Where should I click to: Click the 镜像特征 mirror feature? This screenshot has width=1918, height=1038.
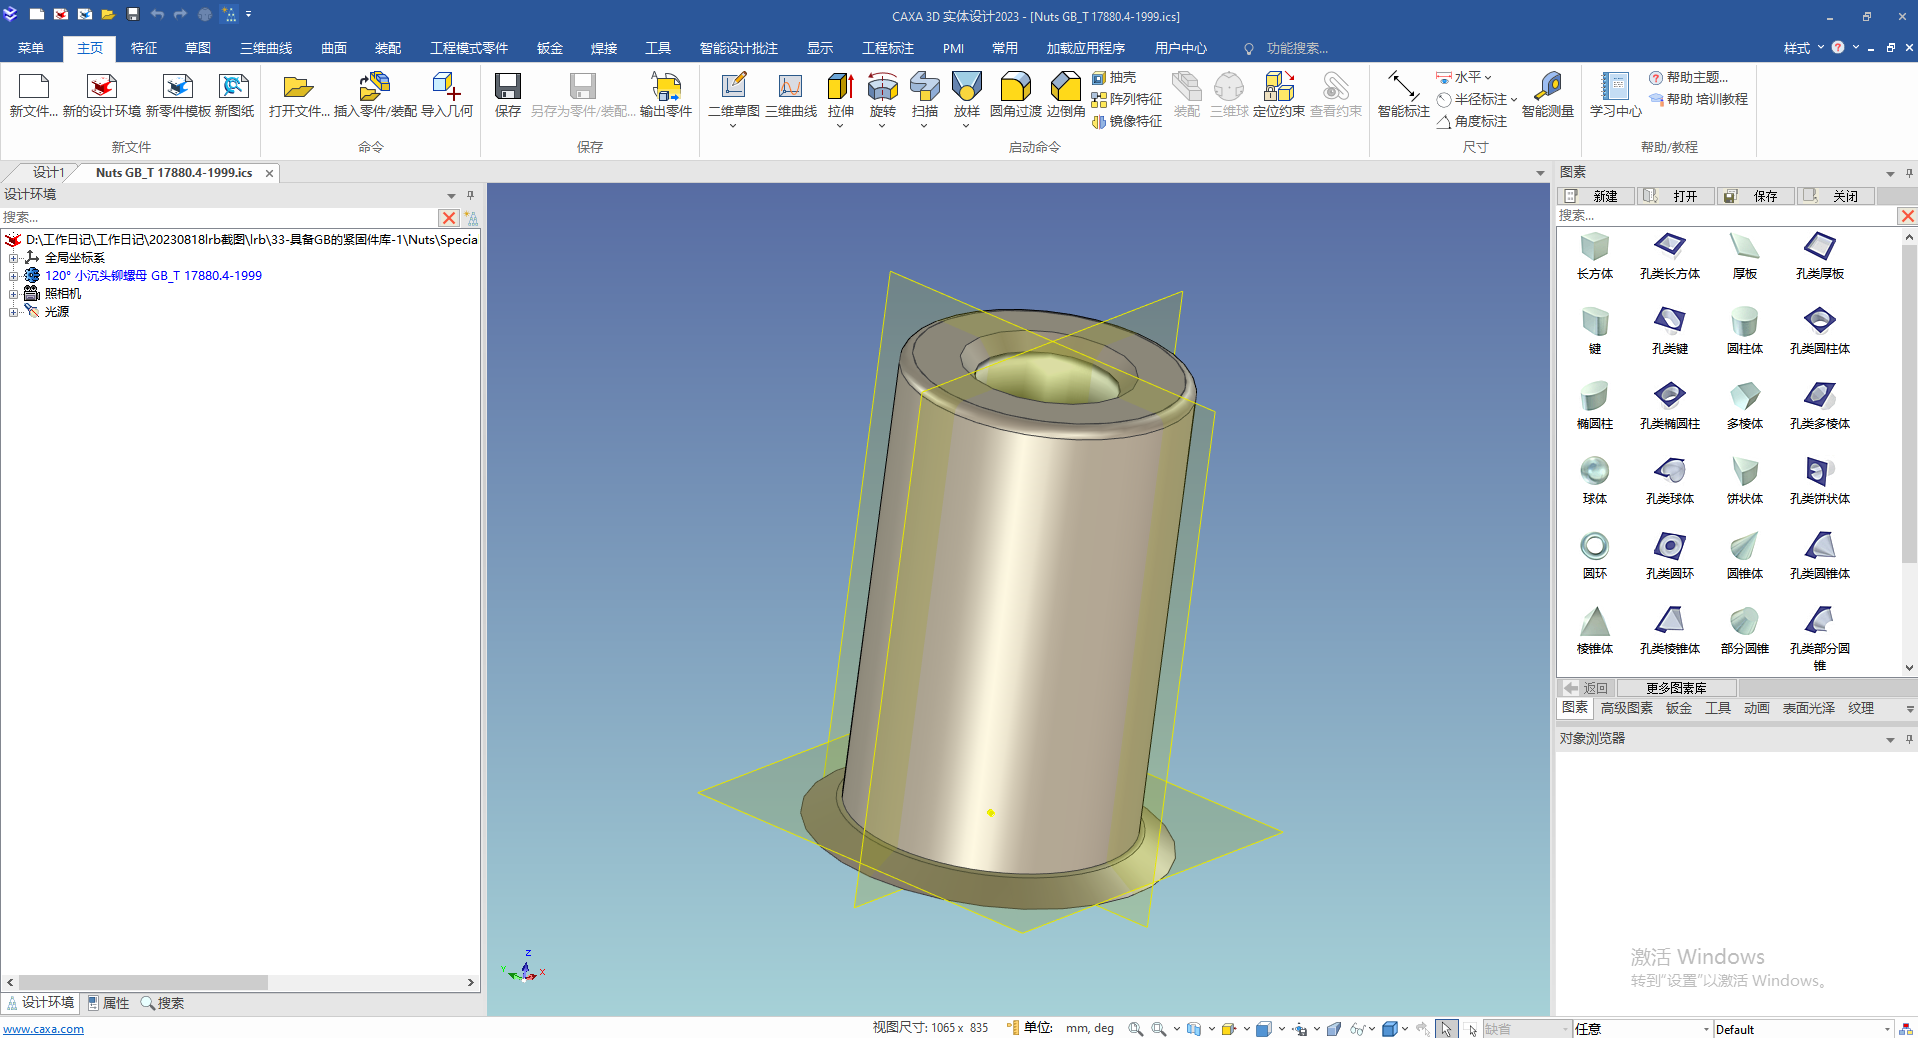(x=1127, y=121)
